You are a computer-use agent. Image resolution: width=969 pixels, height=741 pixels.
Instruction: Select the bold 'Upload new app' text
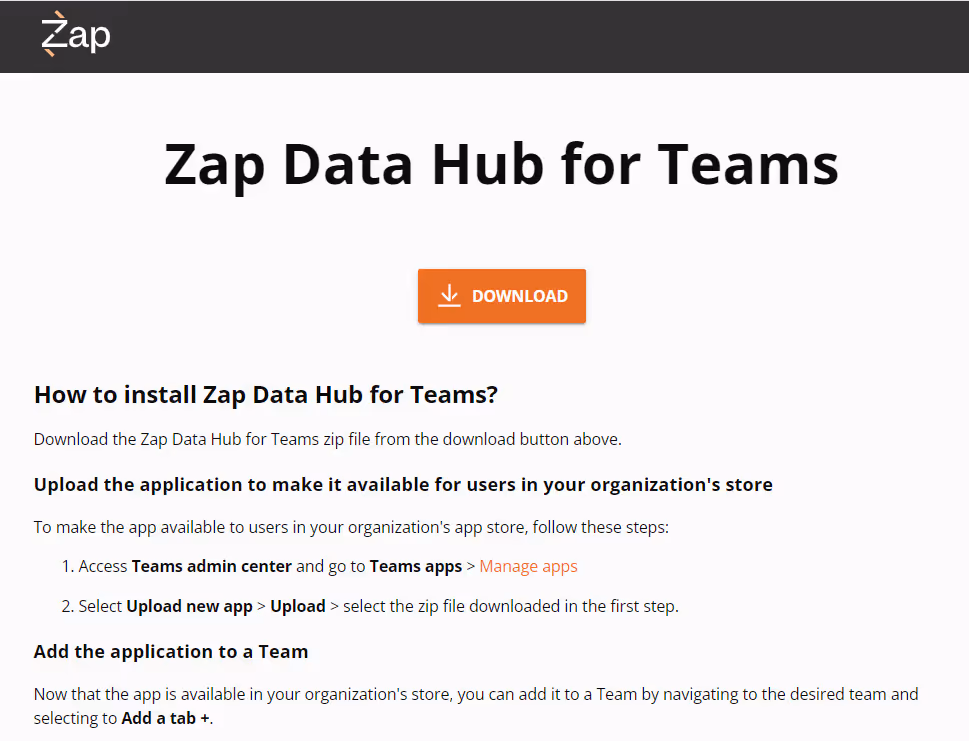click(190, 605)
